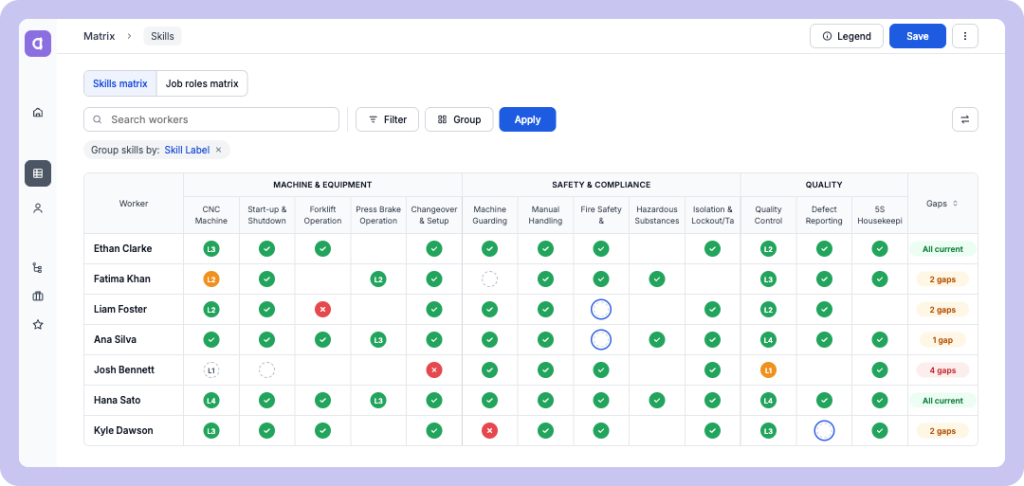Click the Isolation & Lockout column header
Screen dimensions: 1024x486
coord(712,215)
